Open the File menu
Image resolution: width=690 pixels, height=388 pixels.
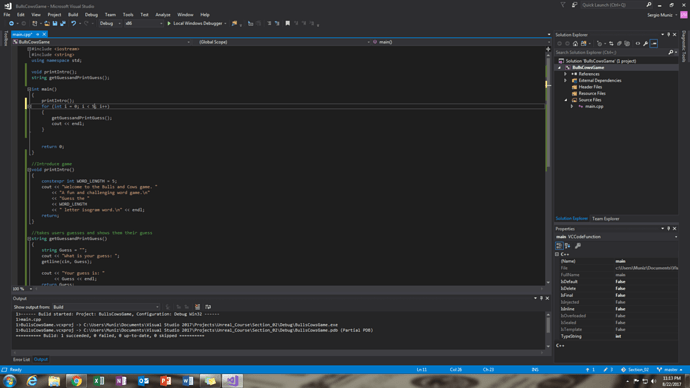coord(7,15)
